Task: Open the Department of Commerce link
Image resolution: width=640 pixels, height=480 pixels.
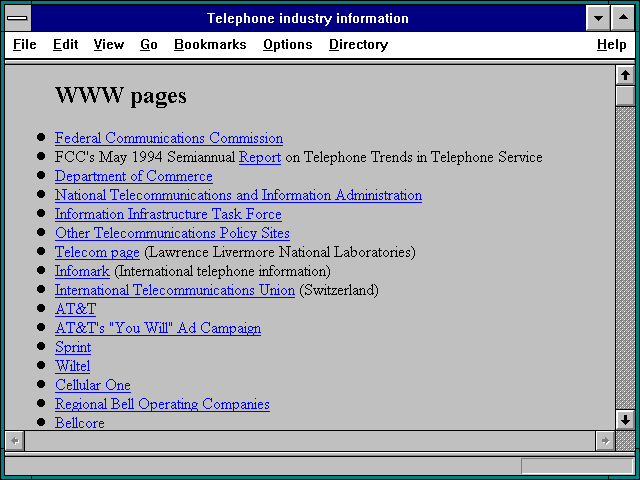Action: [134, 176]
